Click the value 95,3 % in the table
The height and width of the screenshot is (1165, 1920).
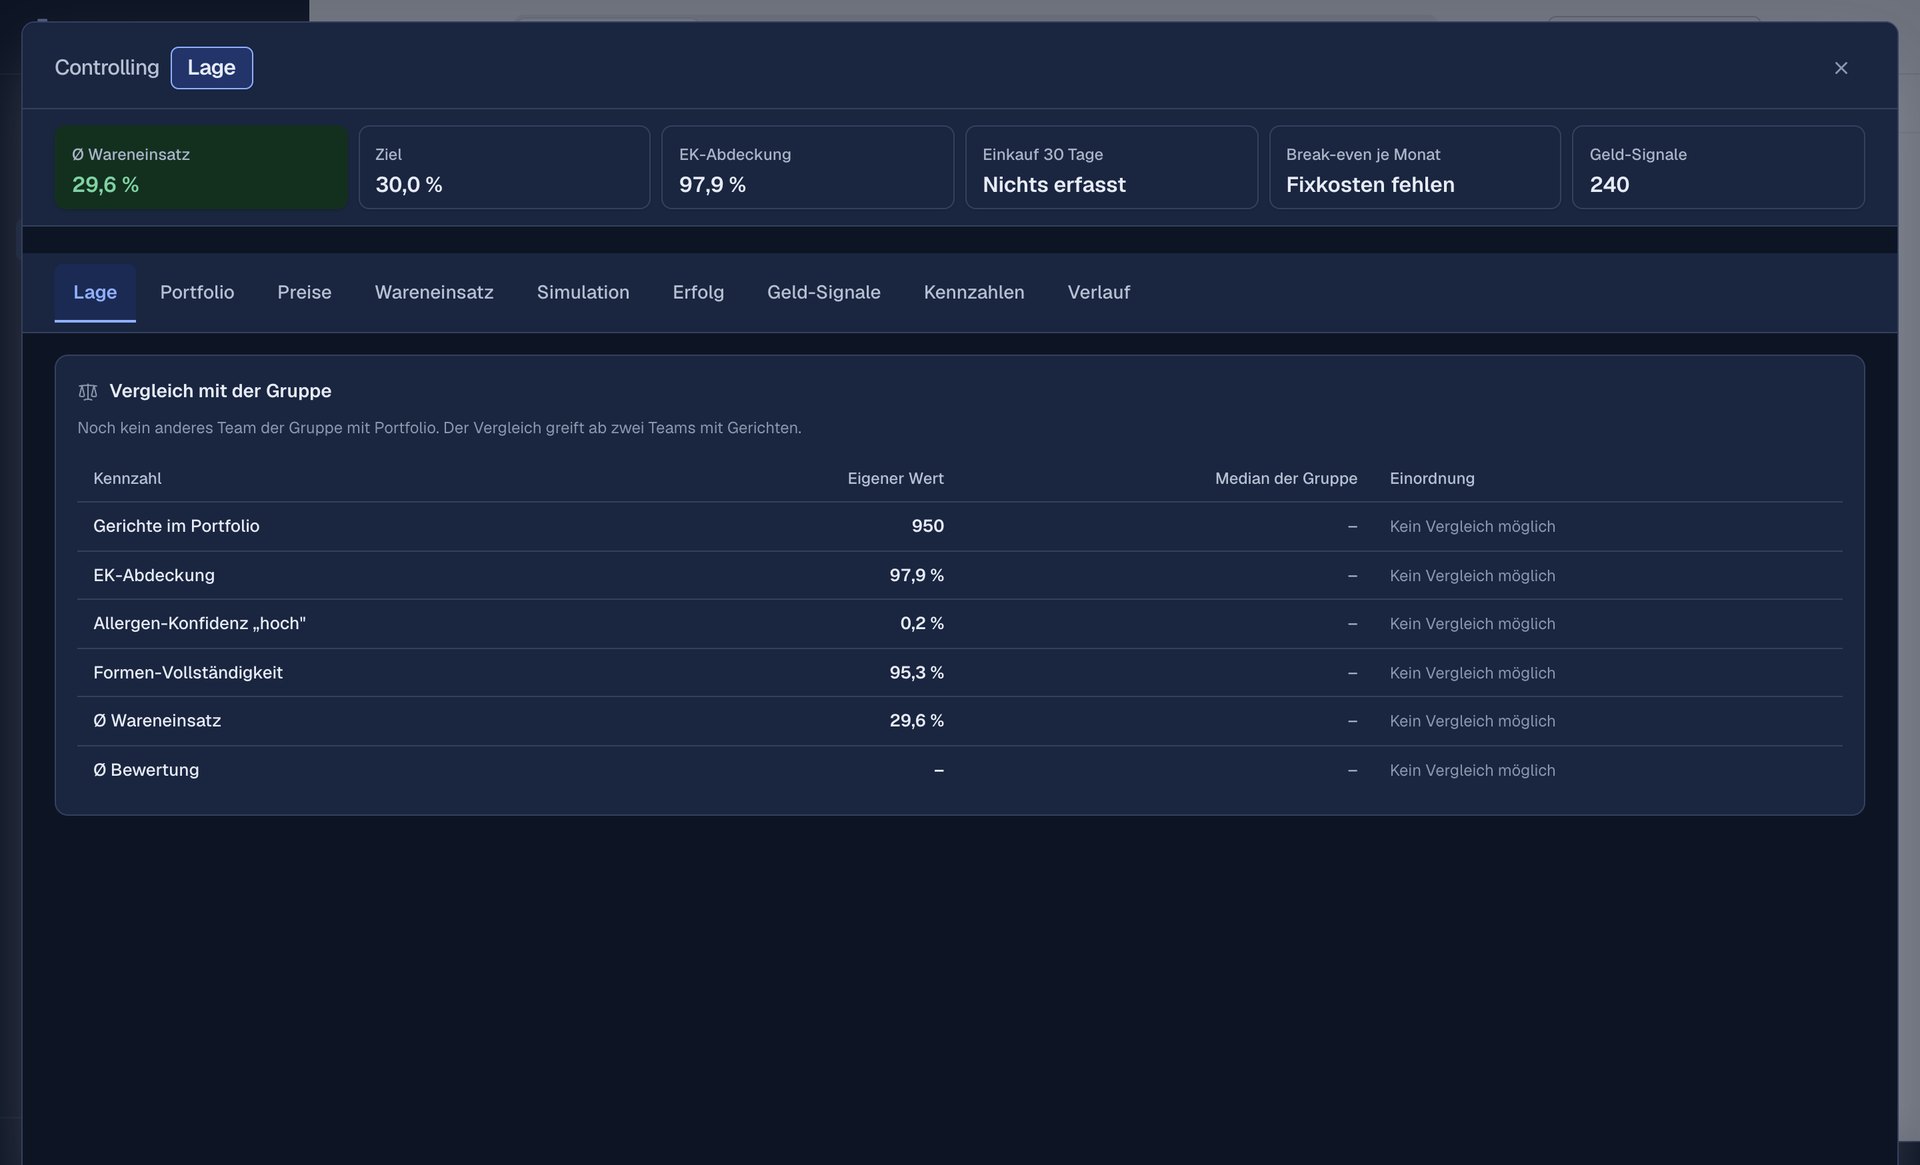point(916,672)
